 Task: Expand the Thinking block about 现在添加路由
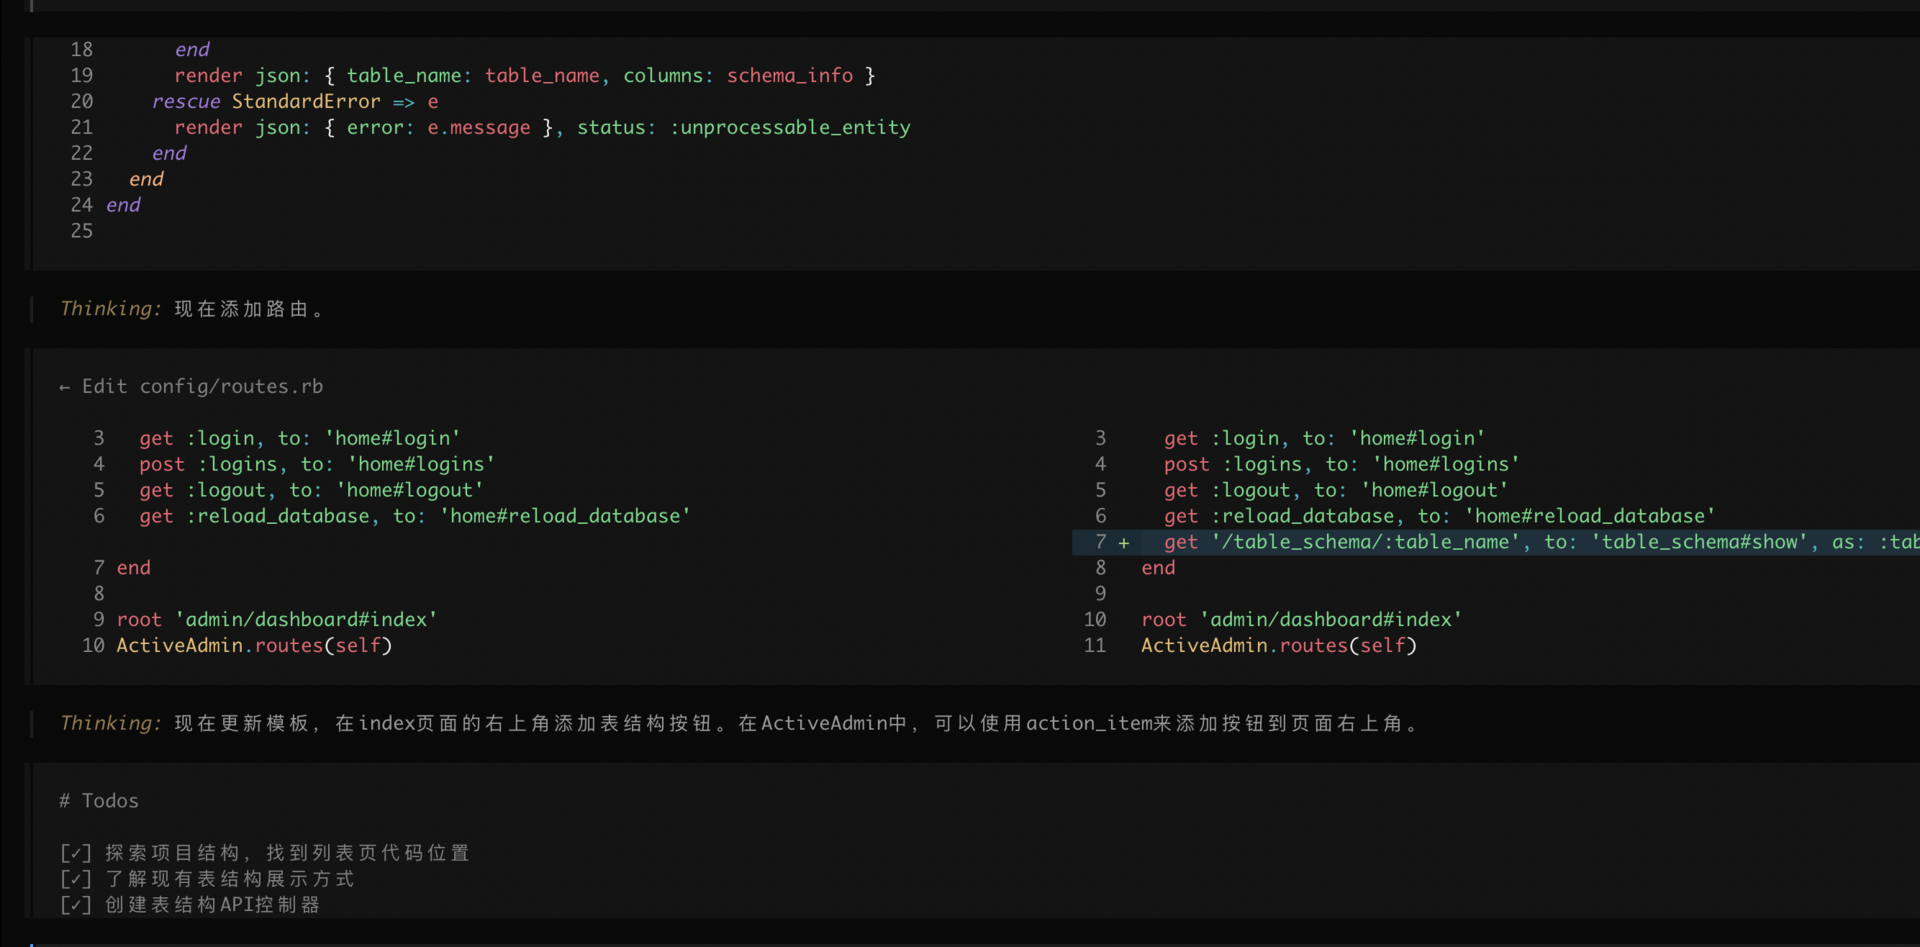[110, 309]
